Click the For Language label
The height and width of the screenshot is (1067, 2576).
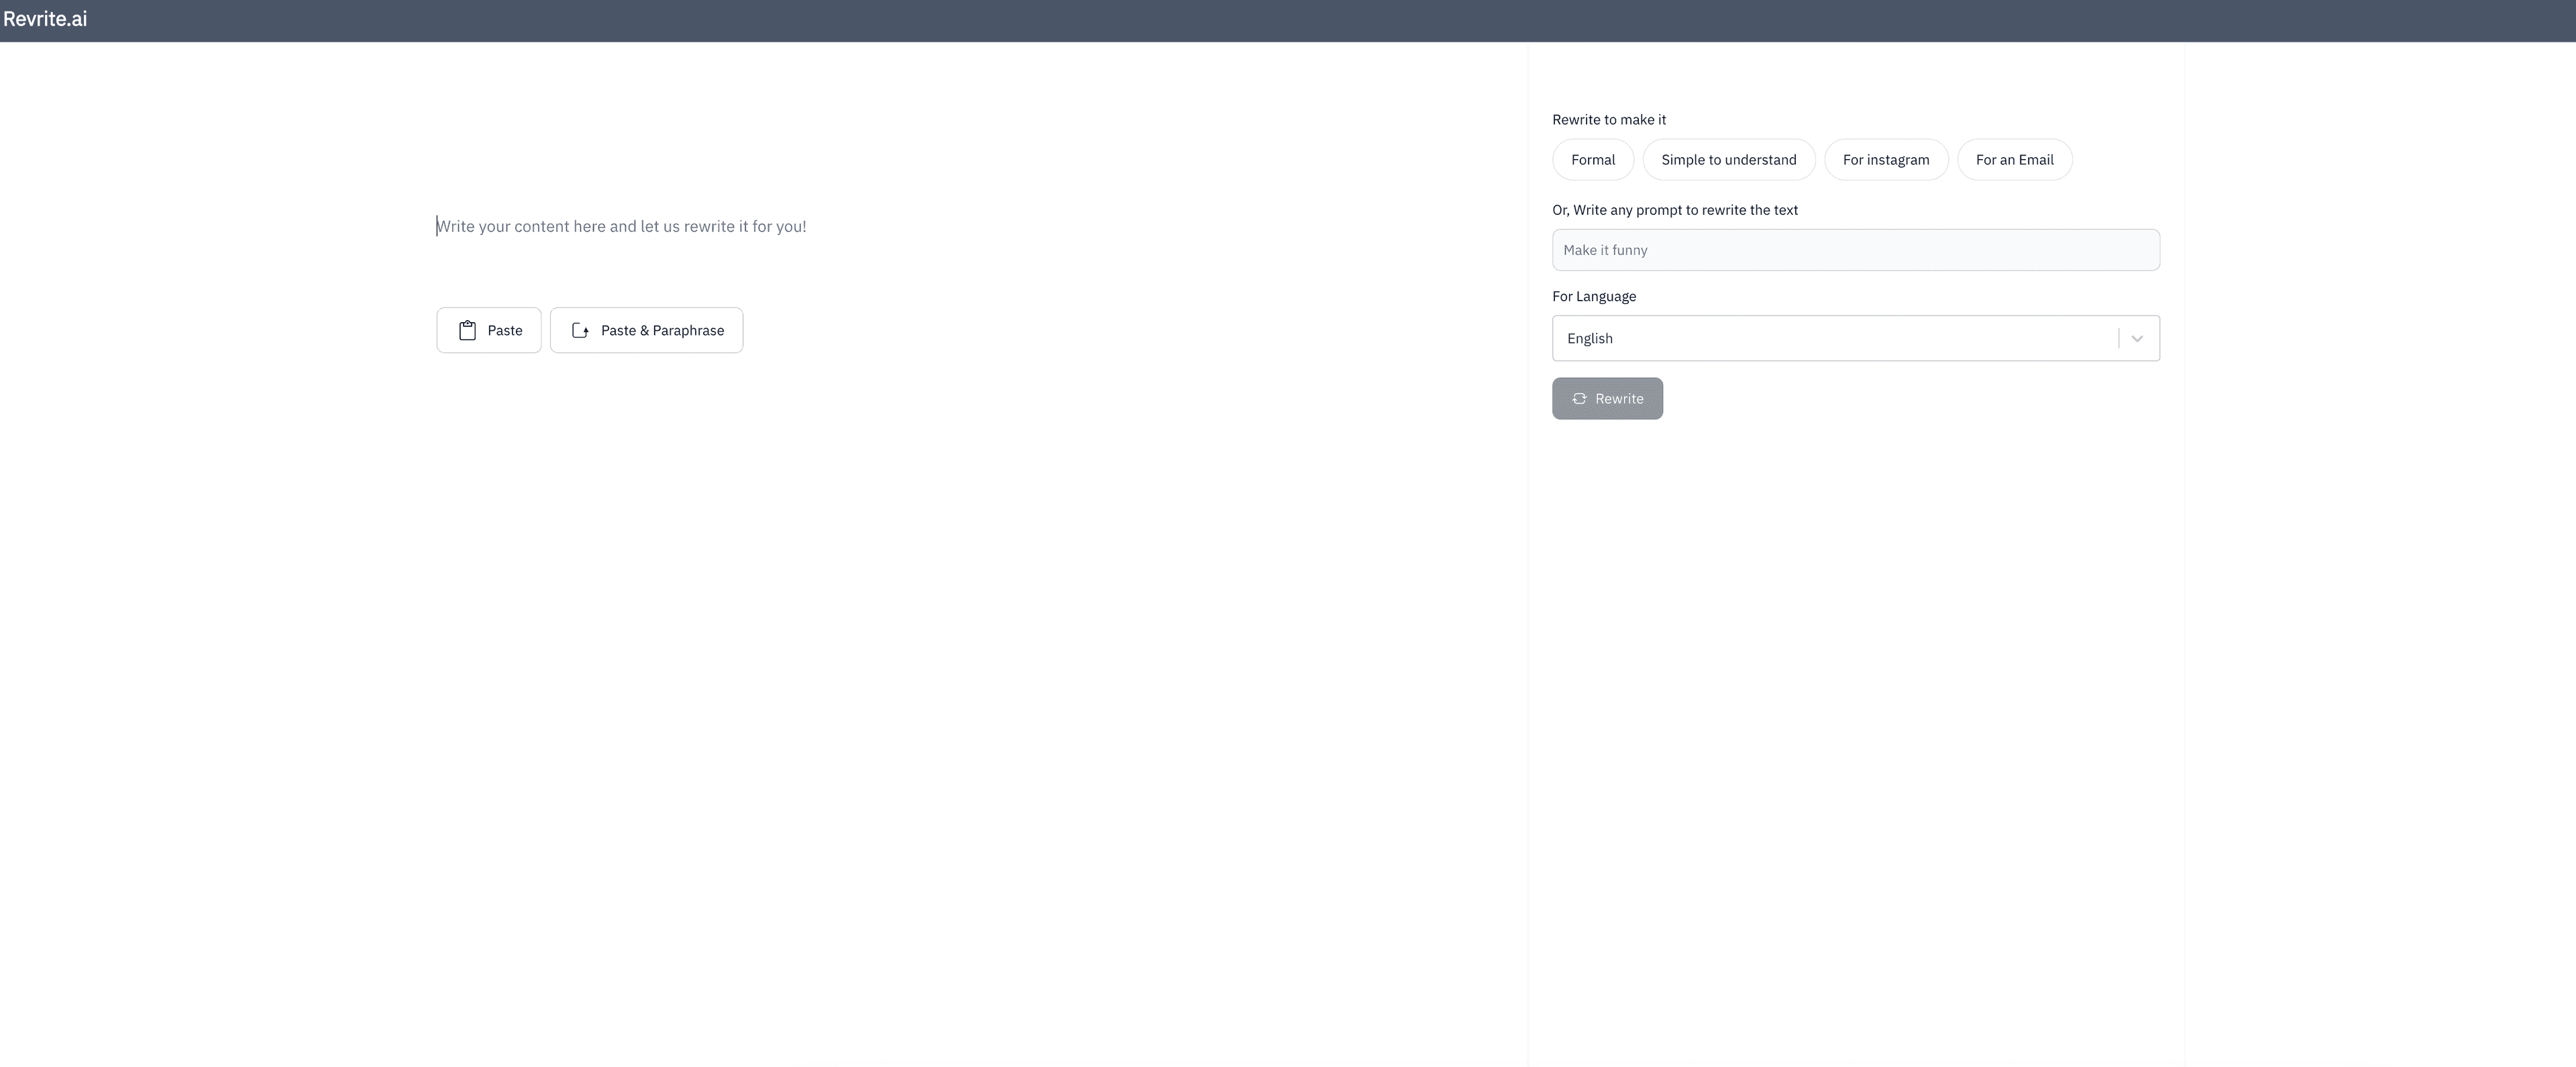(1593, 296)
